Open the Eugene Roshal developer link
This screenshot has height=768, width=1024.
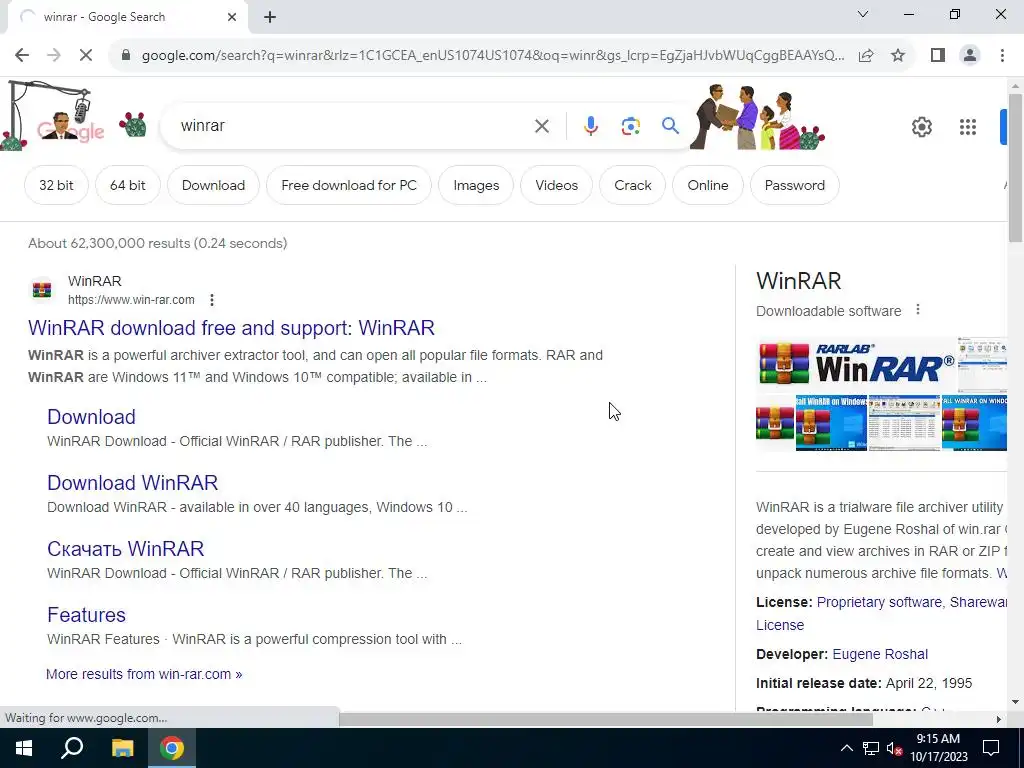880,654
